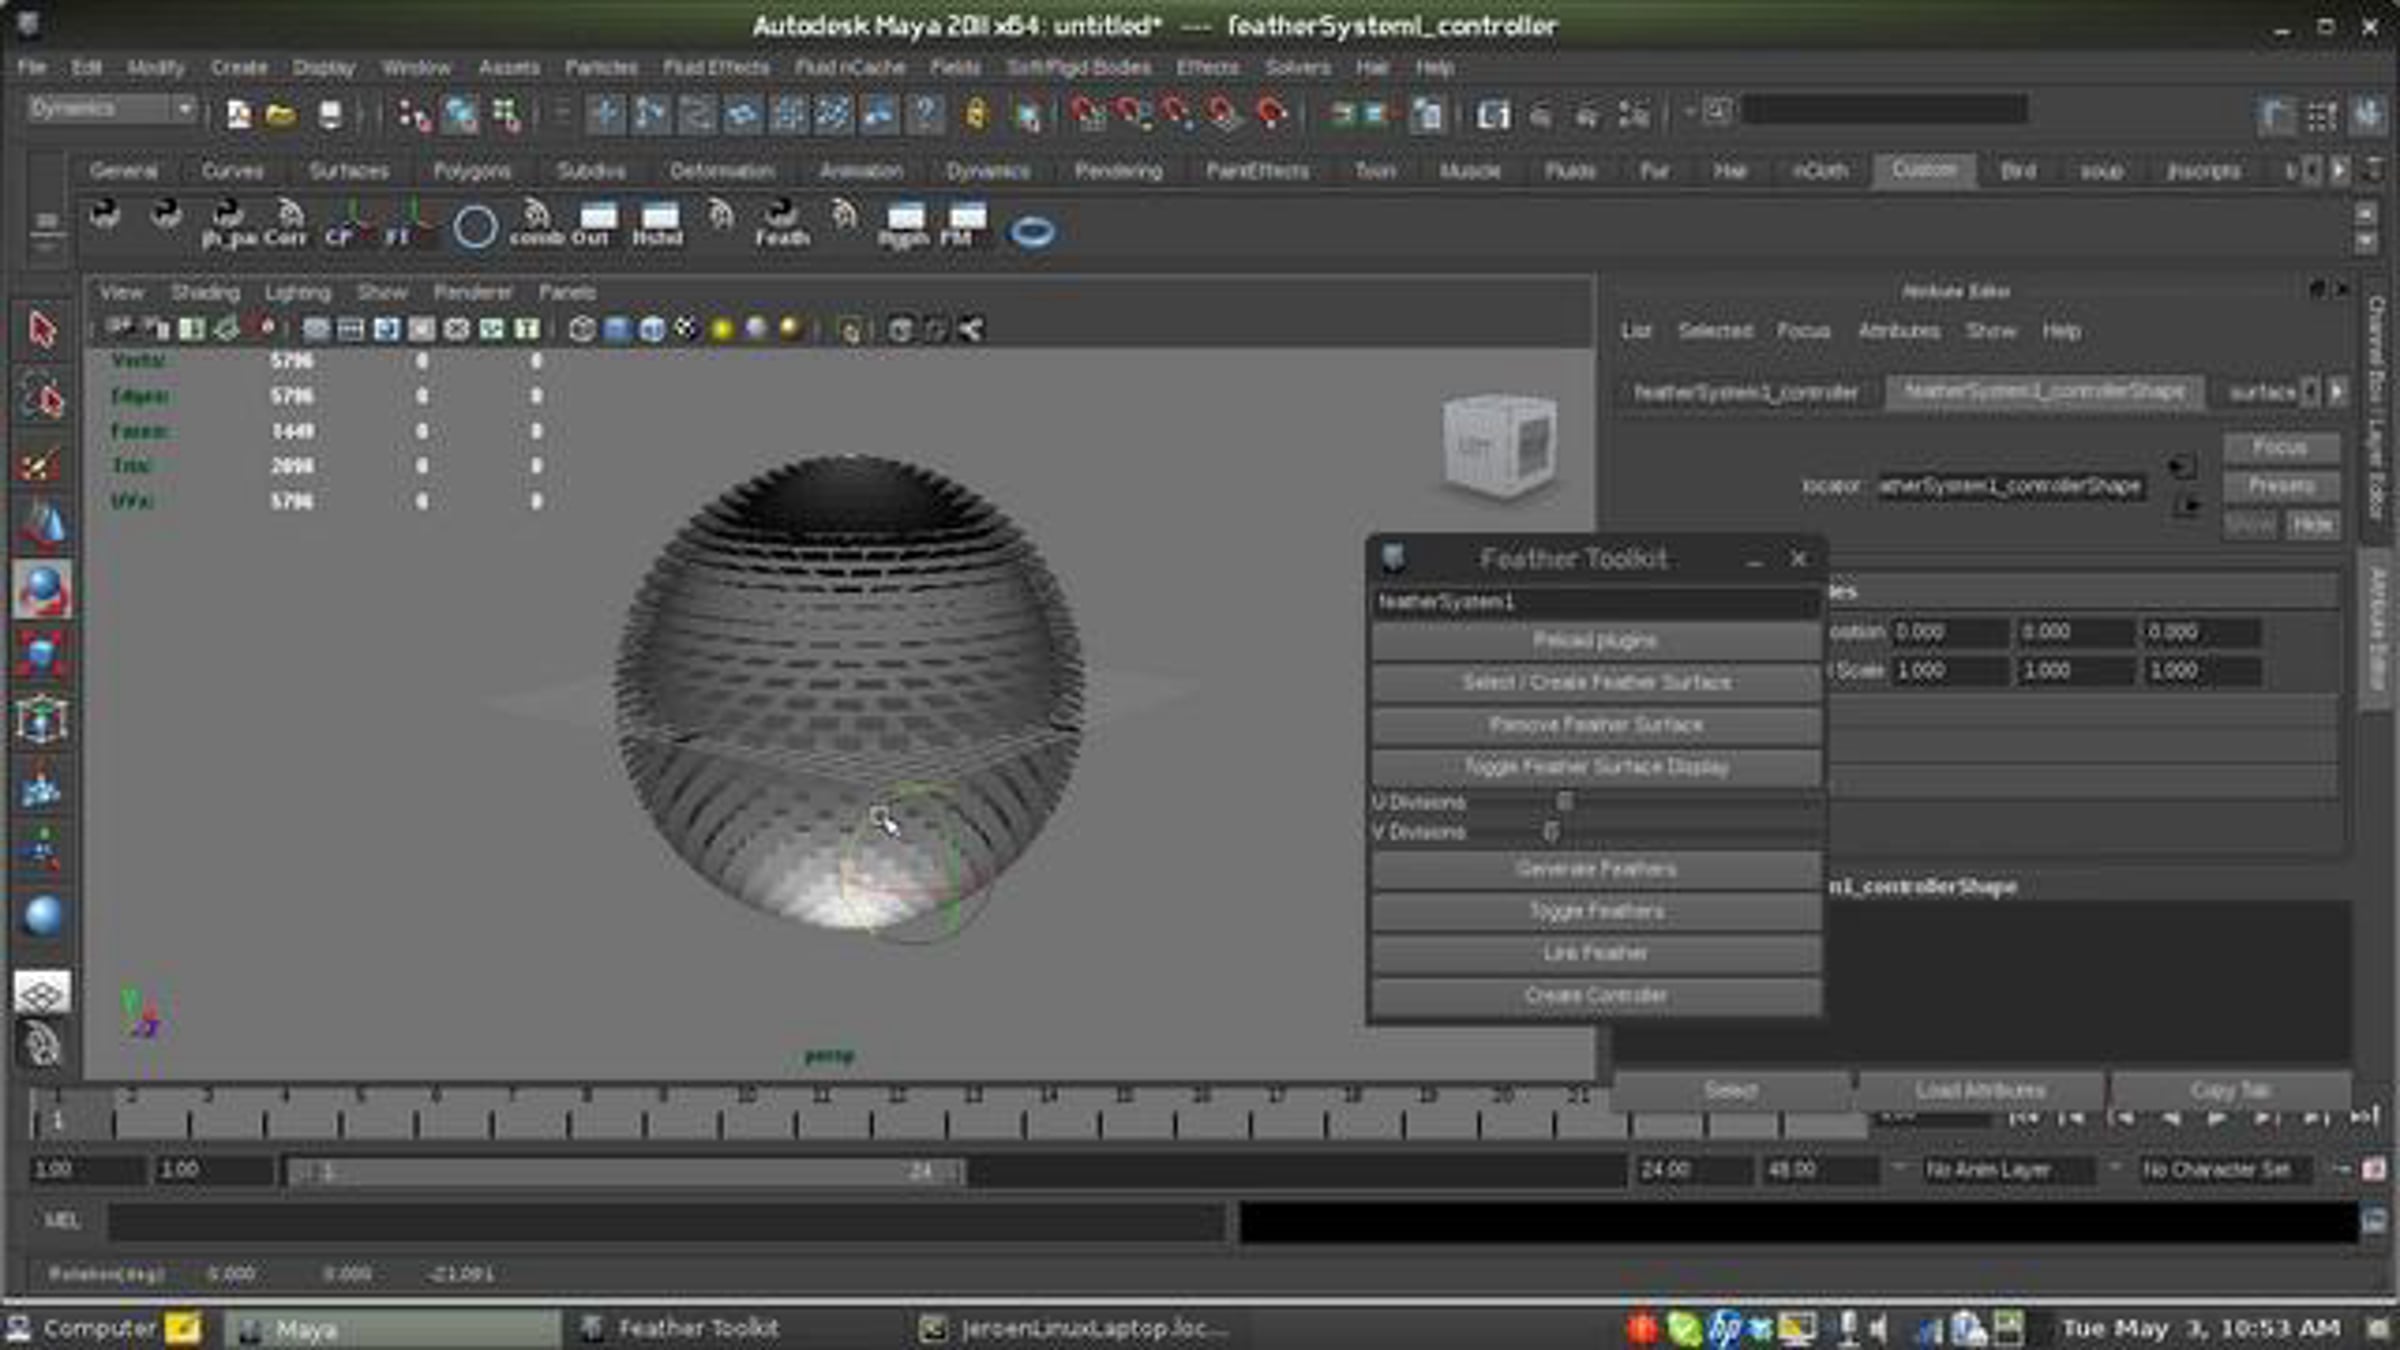
Task: Click the padlock lock-selection icon
Action: coord(976,114)
